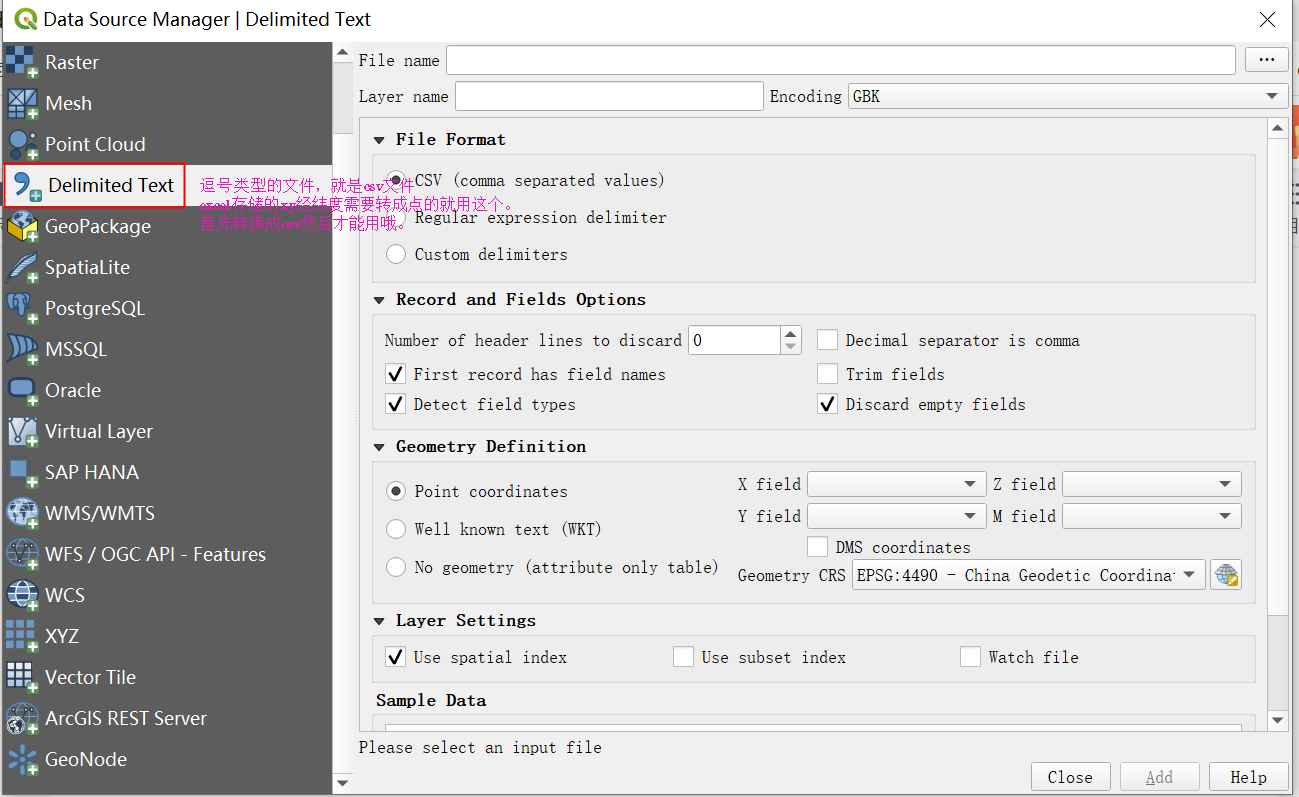This screenshot has height=797, width=1299.
Task: Click the Delimited Text comma icon
Action: click(x=27, y=186)
